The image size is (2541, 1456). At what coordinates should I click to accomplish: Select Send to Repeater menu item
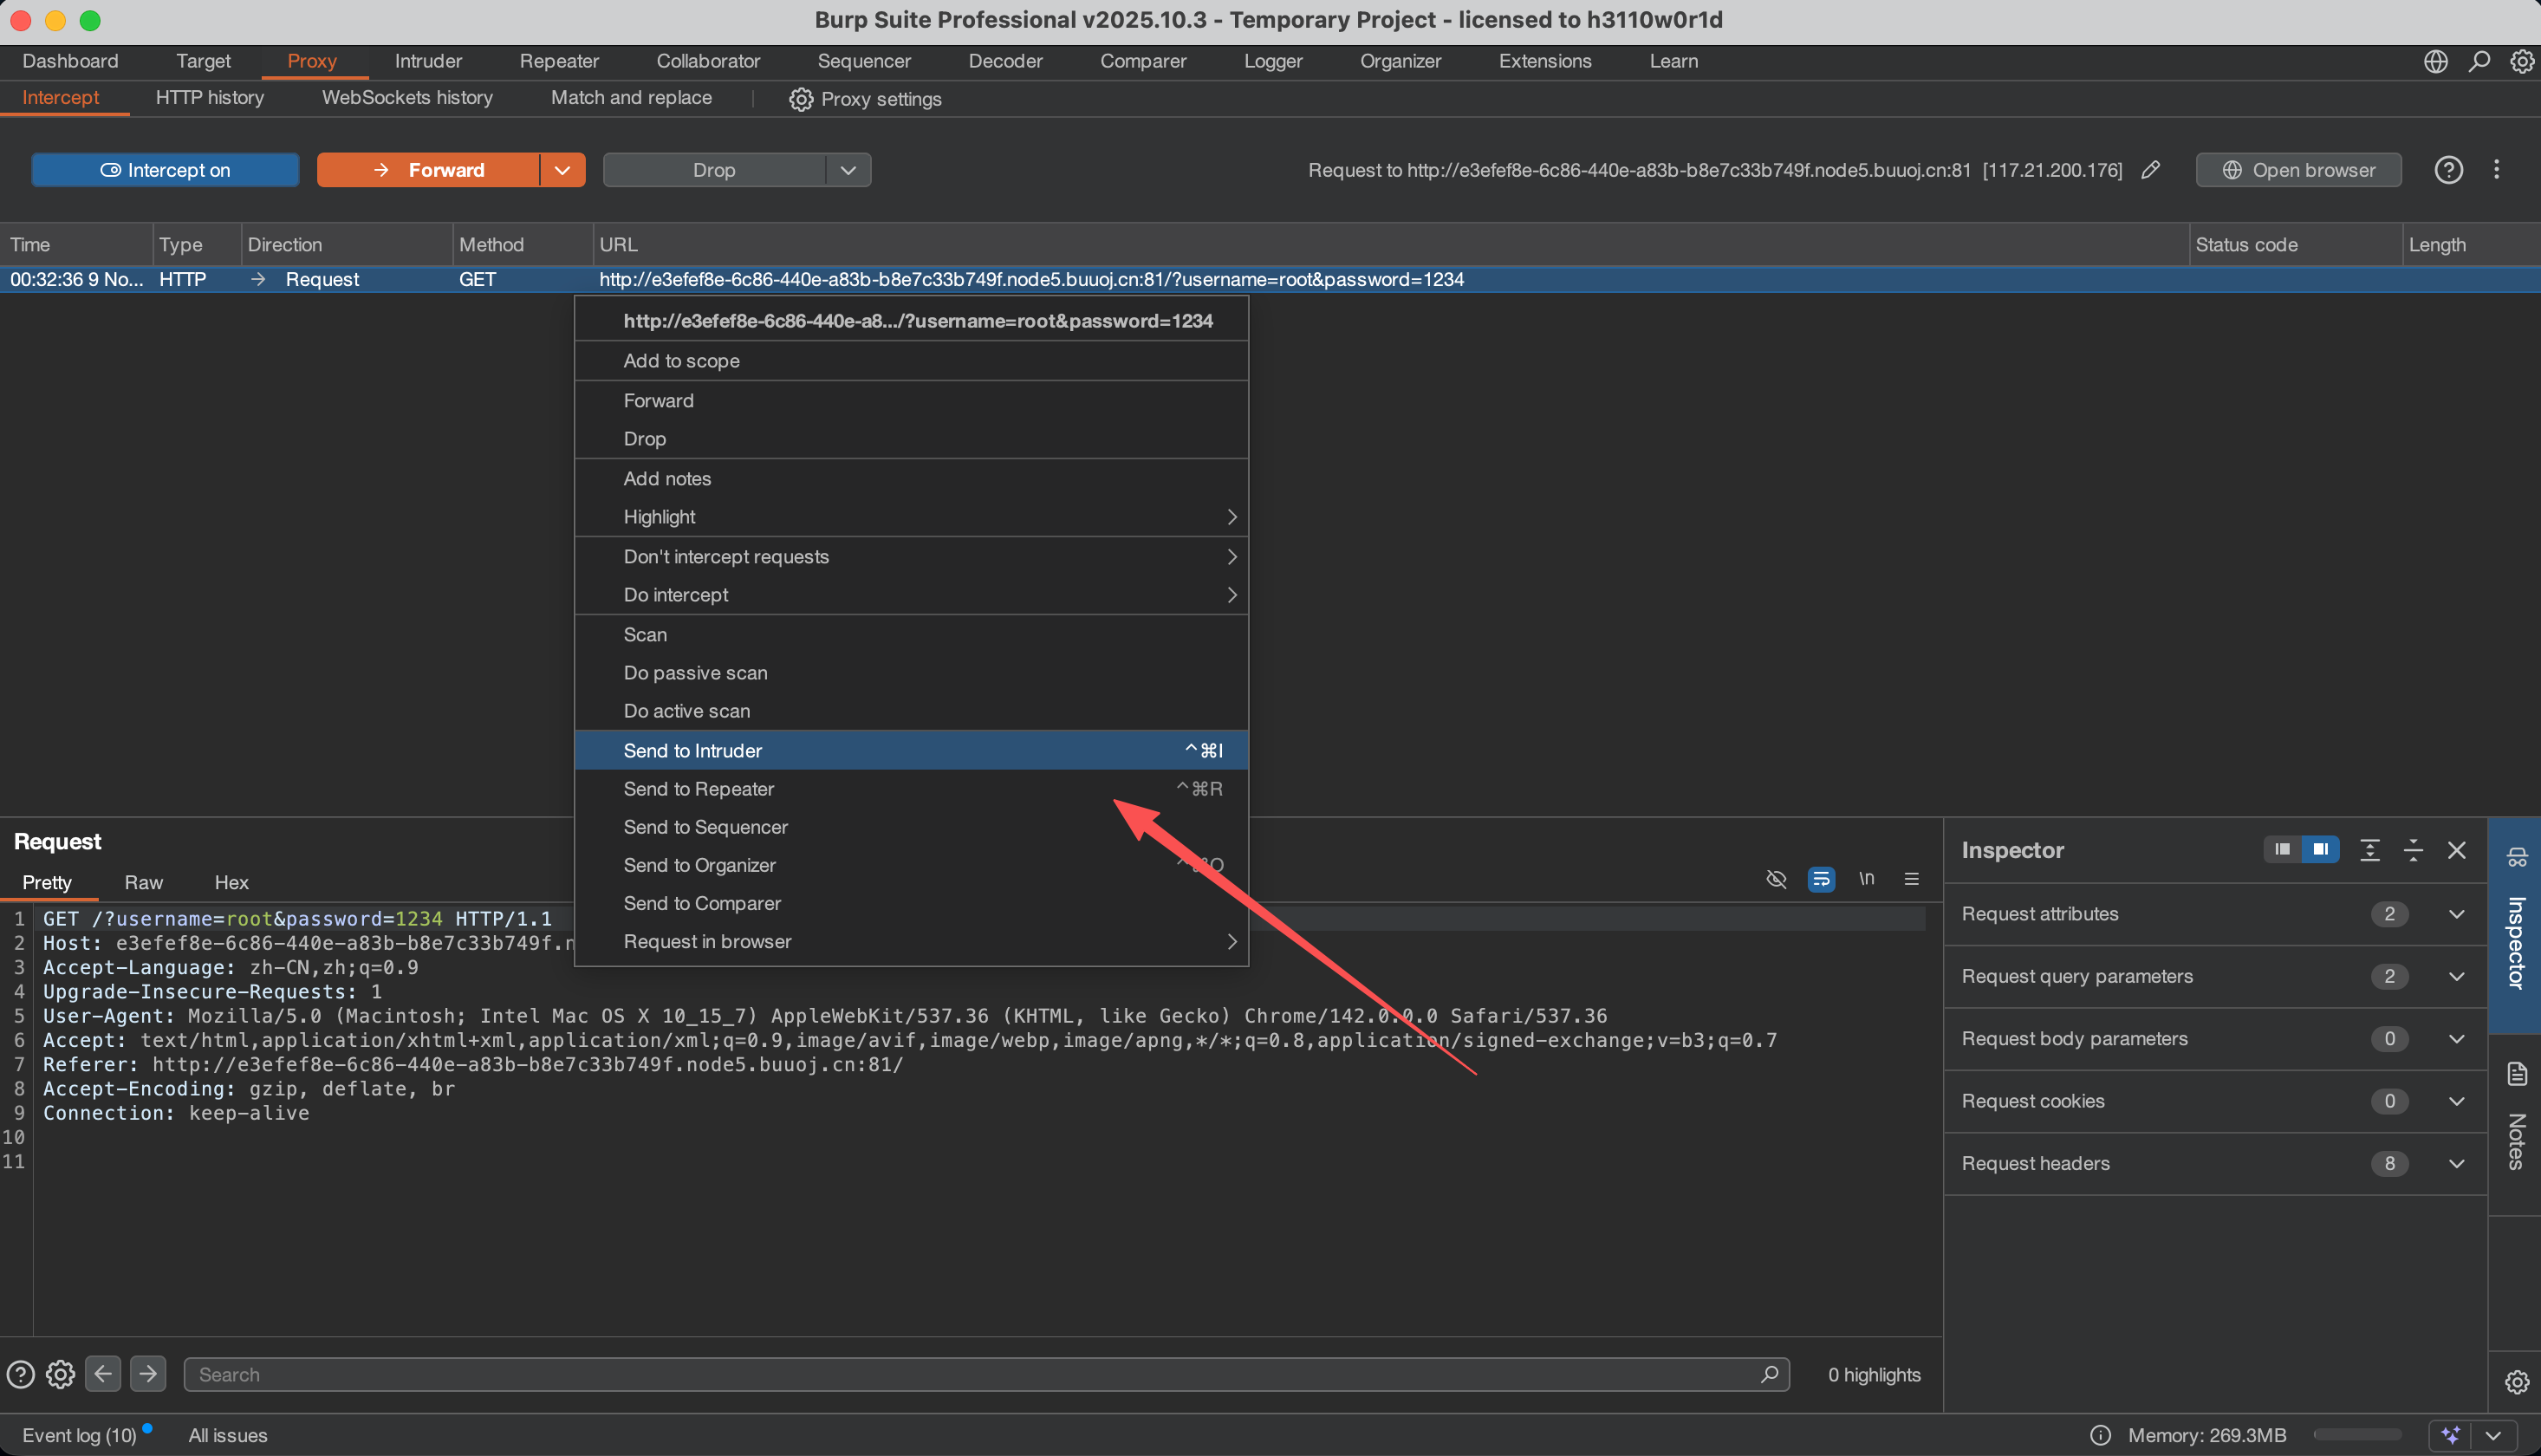(699, 789)
